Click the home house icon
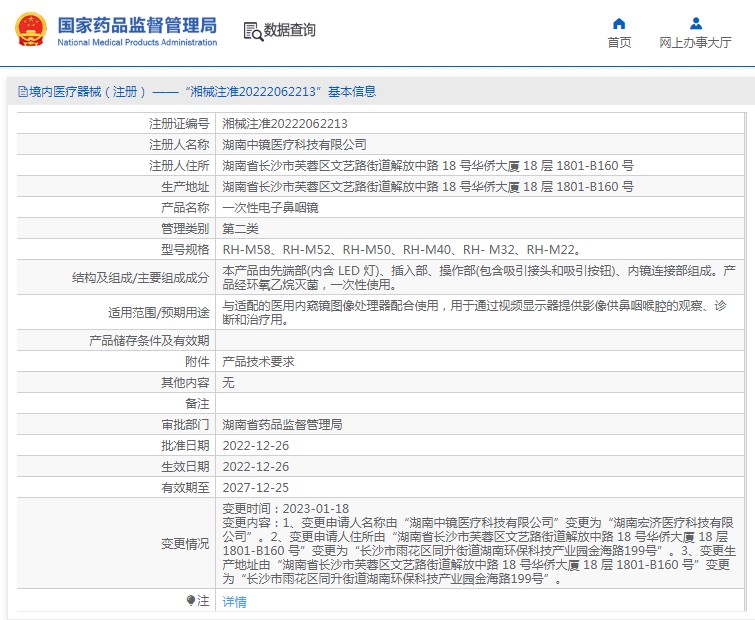This screenshot has height=620, width=755. pyautogui.click(x=619, y=23)
